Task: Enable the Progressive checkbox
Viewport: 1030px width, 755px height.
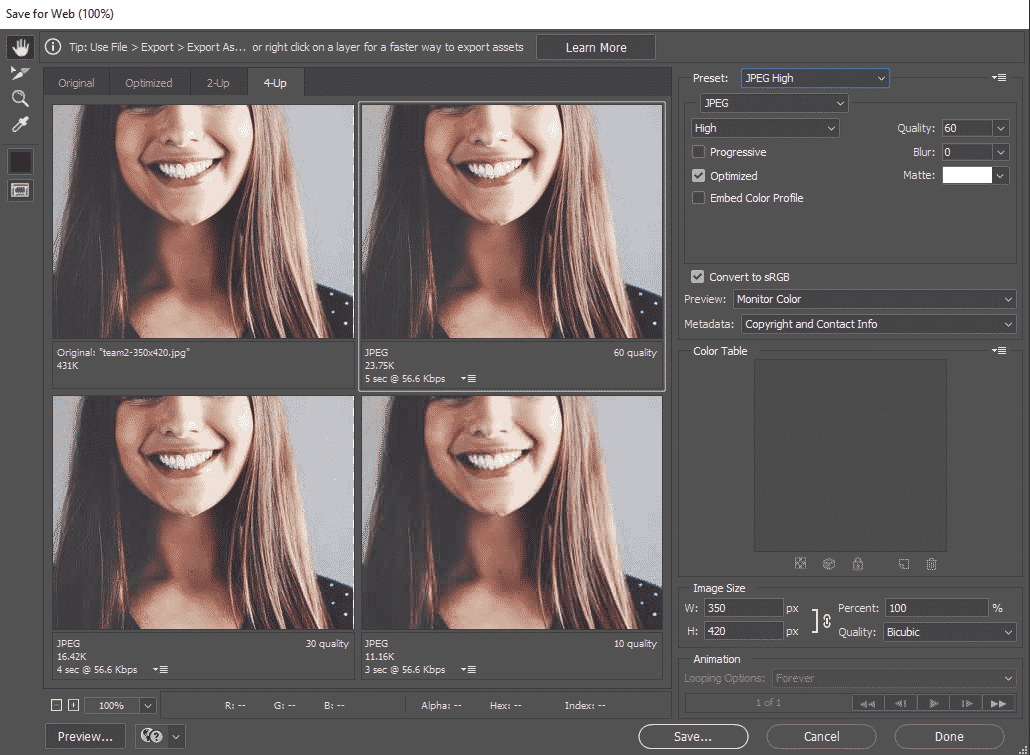Action: point(698,152)
